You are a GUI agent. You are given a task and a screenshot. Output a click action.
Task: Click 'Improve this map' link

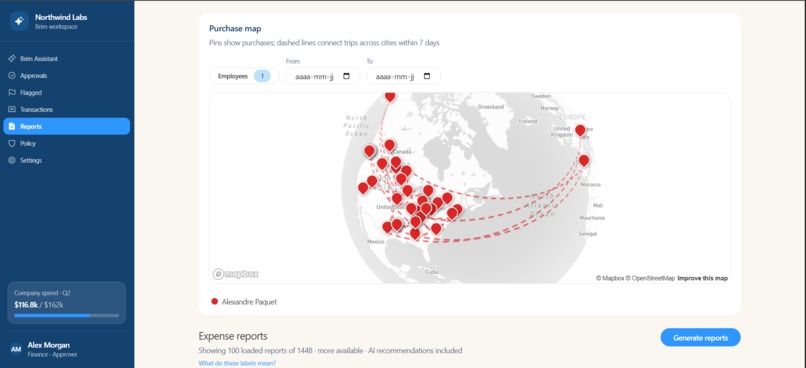[x=703, y=278]
